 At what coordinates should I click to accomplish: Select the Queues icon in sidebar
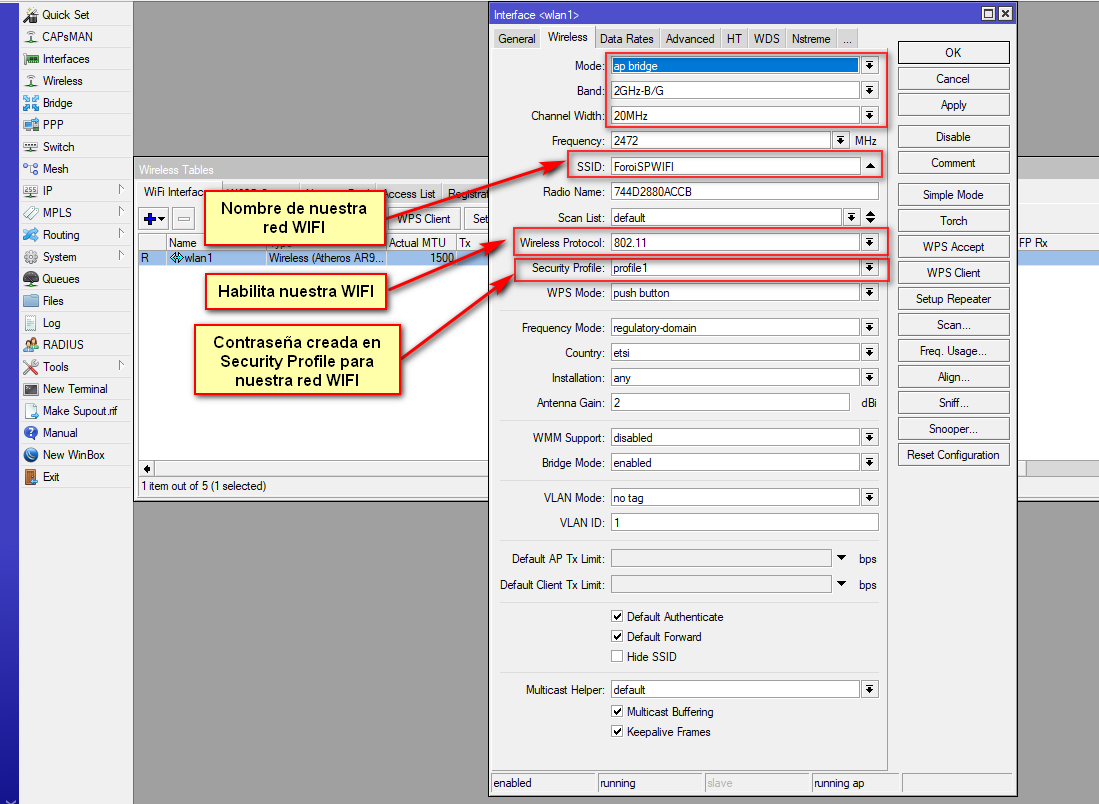click(31, 279)
